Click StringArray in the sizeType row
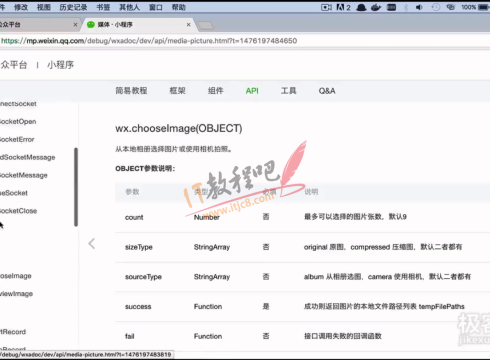 [212, 247]
